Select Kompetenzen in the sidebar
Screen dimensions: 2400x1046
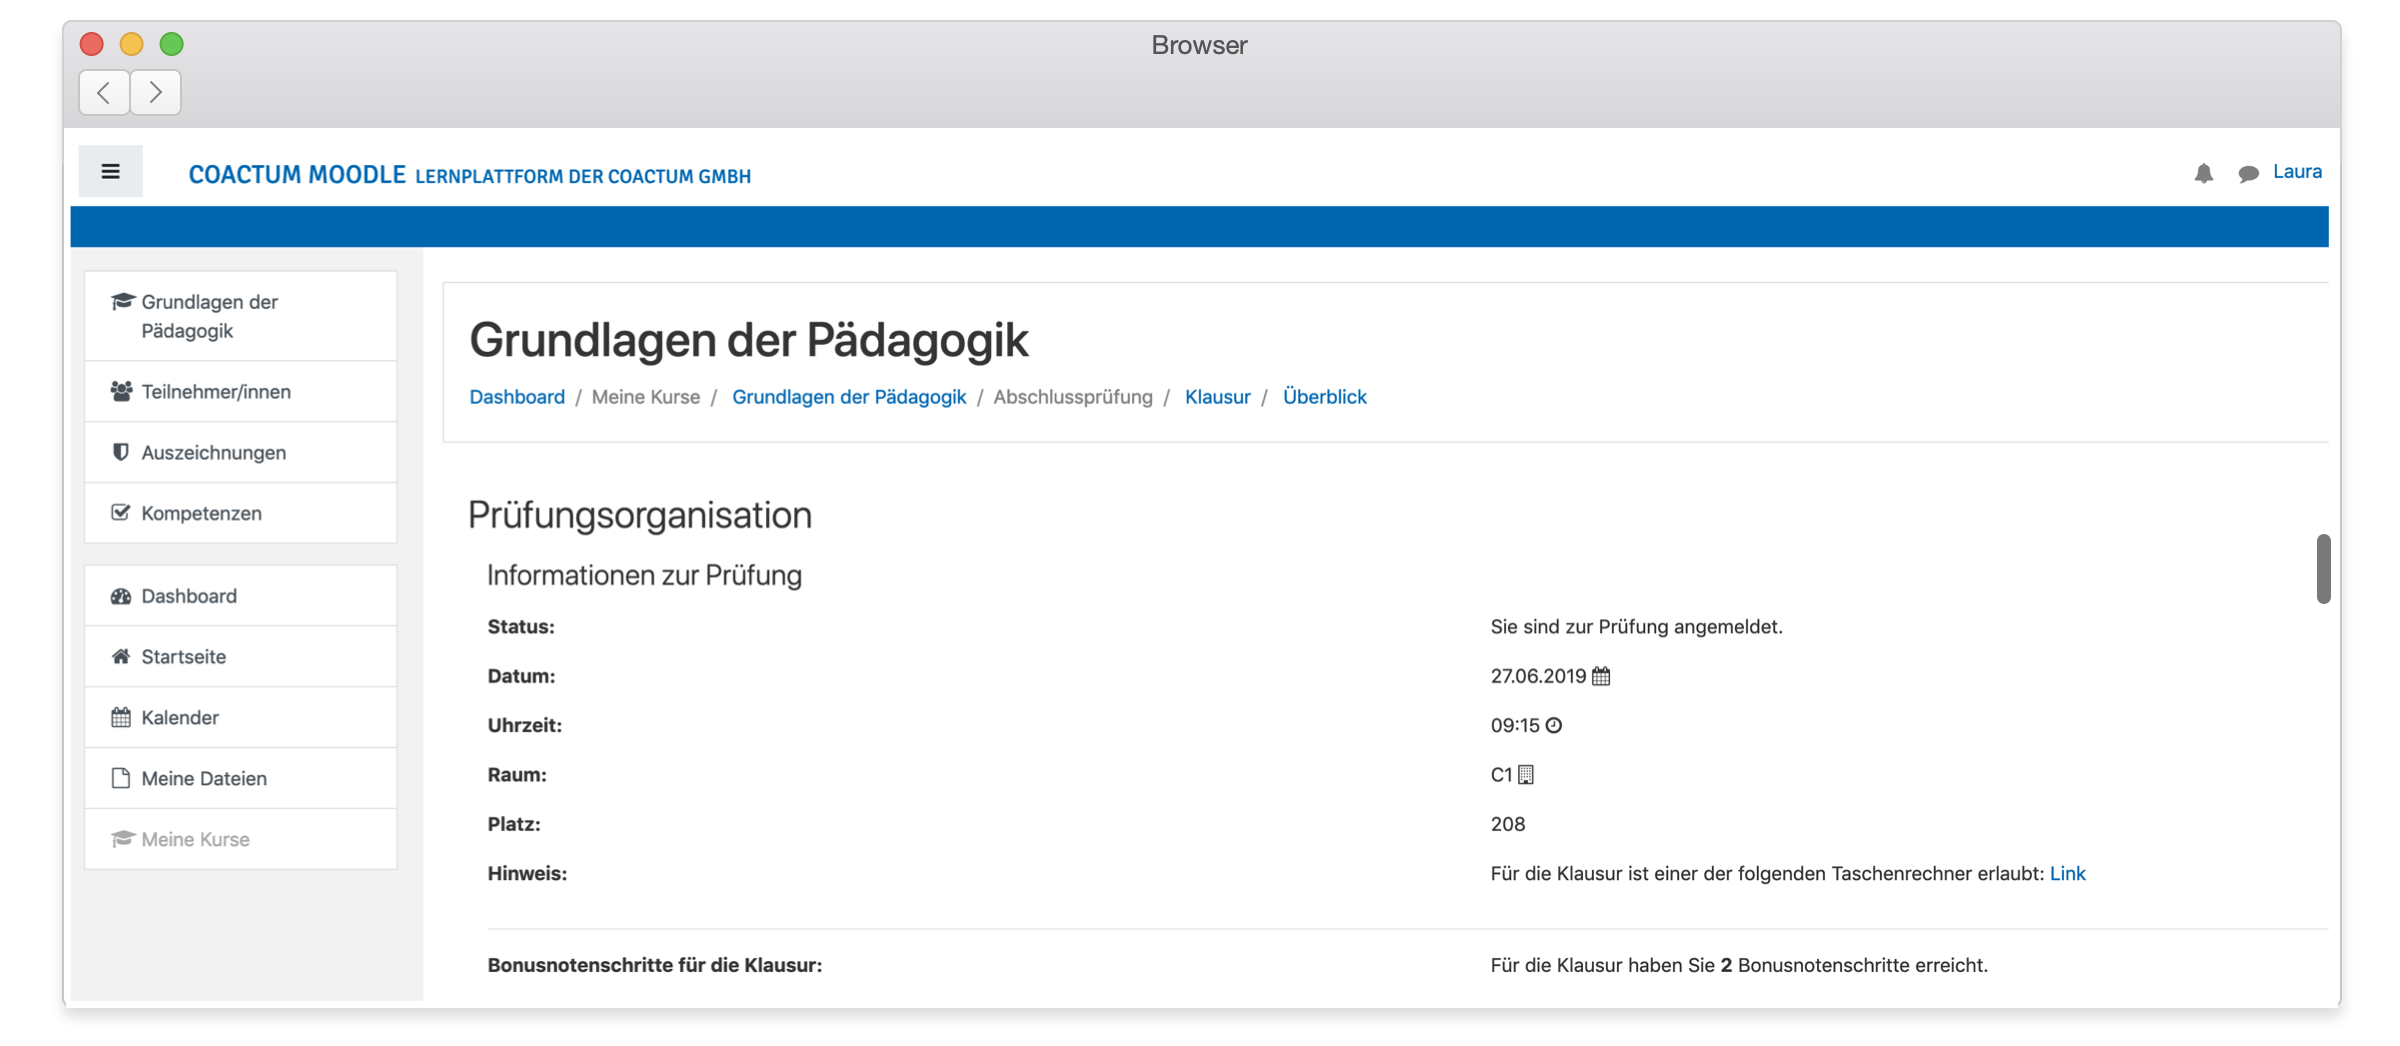(198, 513)
